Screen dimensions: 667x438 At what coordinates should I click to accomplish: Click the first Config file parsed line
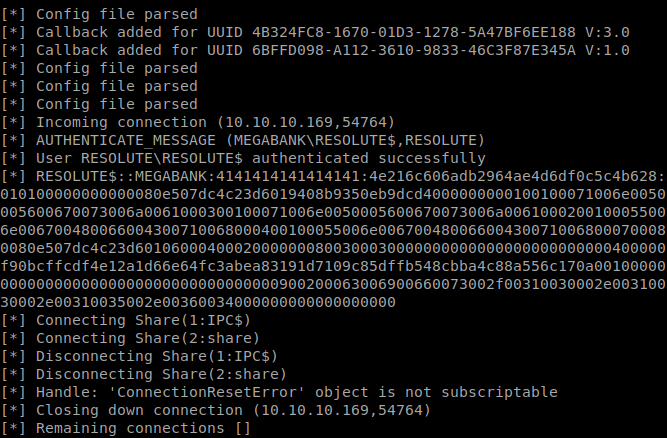coord(99,14)
